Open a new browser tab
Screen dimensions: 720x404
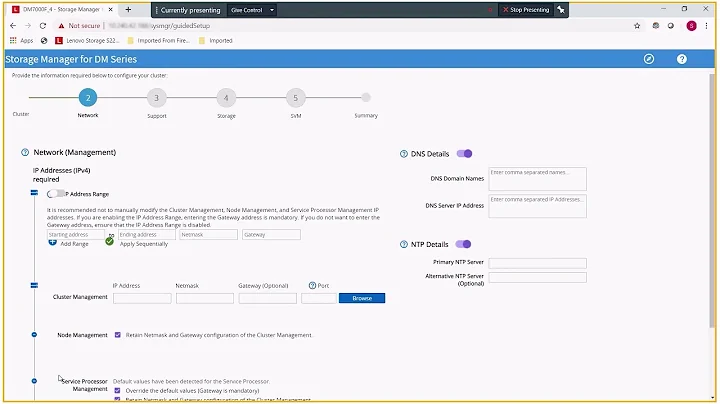[128, 9]
